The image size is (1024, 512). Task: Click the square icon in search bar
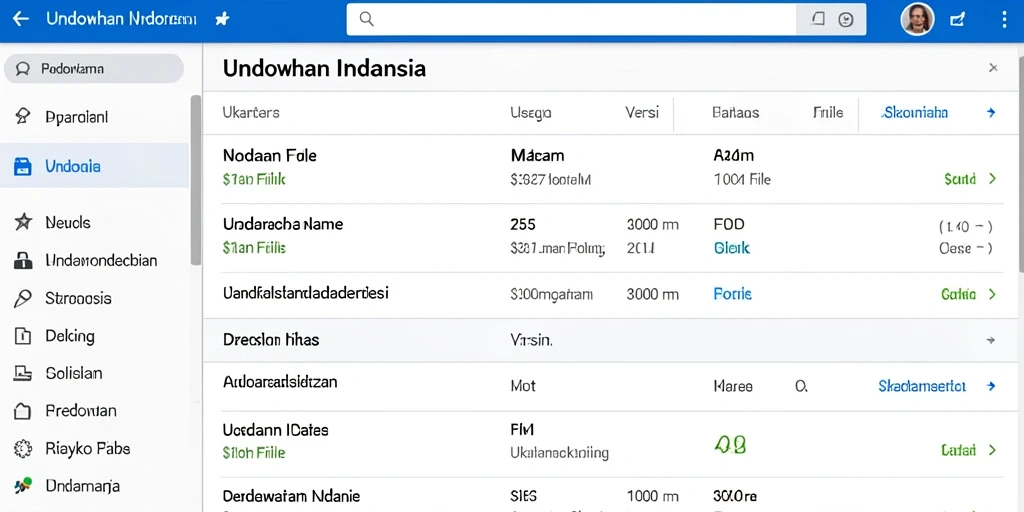pyautogui.click(x=817, y=19)
